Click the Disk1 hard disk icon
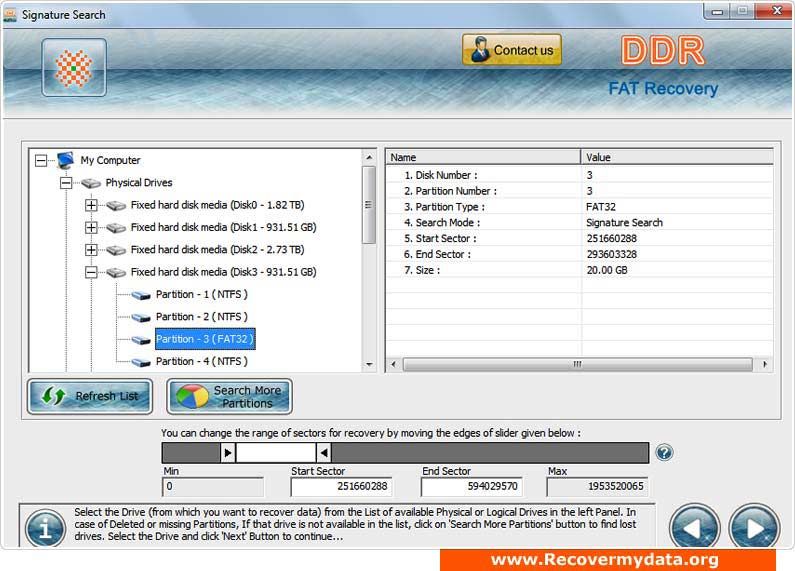Screen dimensions: 795x571 pyautogui.click(x=116, y=228)
